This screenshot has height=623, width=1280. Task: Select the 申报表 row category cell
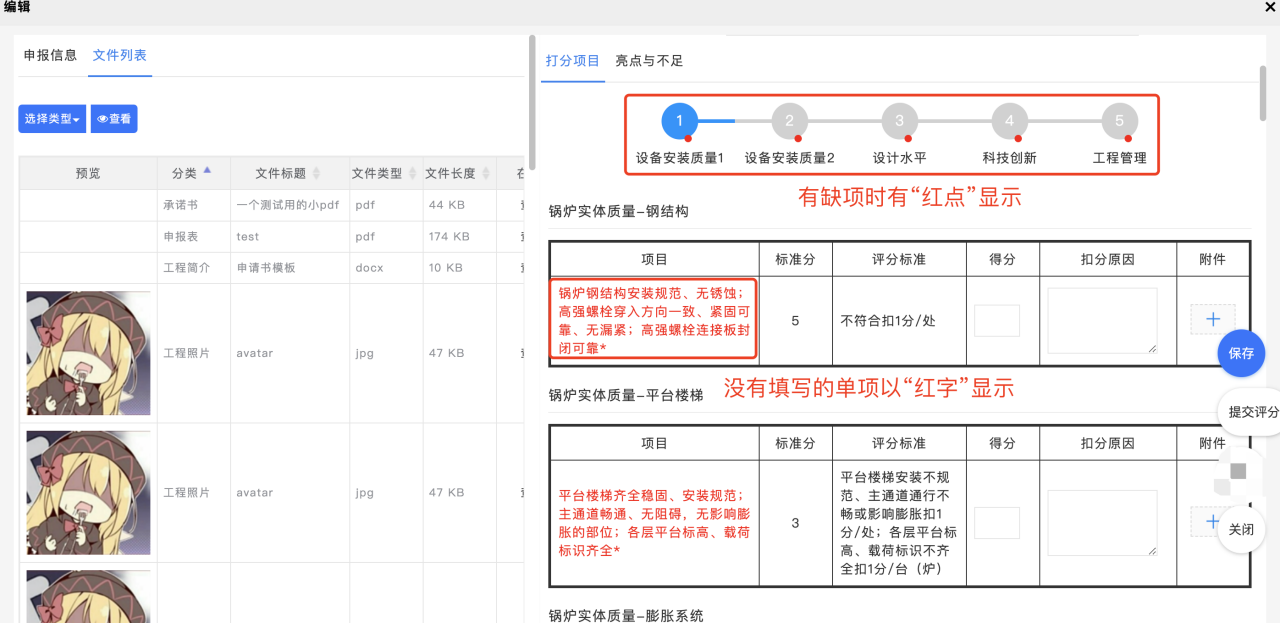coord(194,237)
